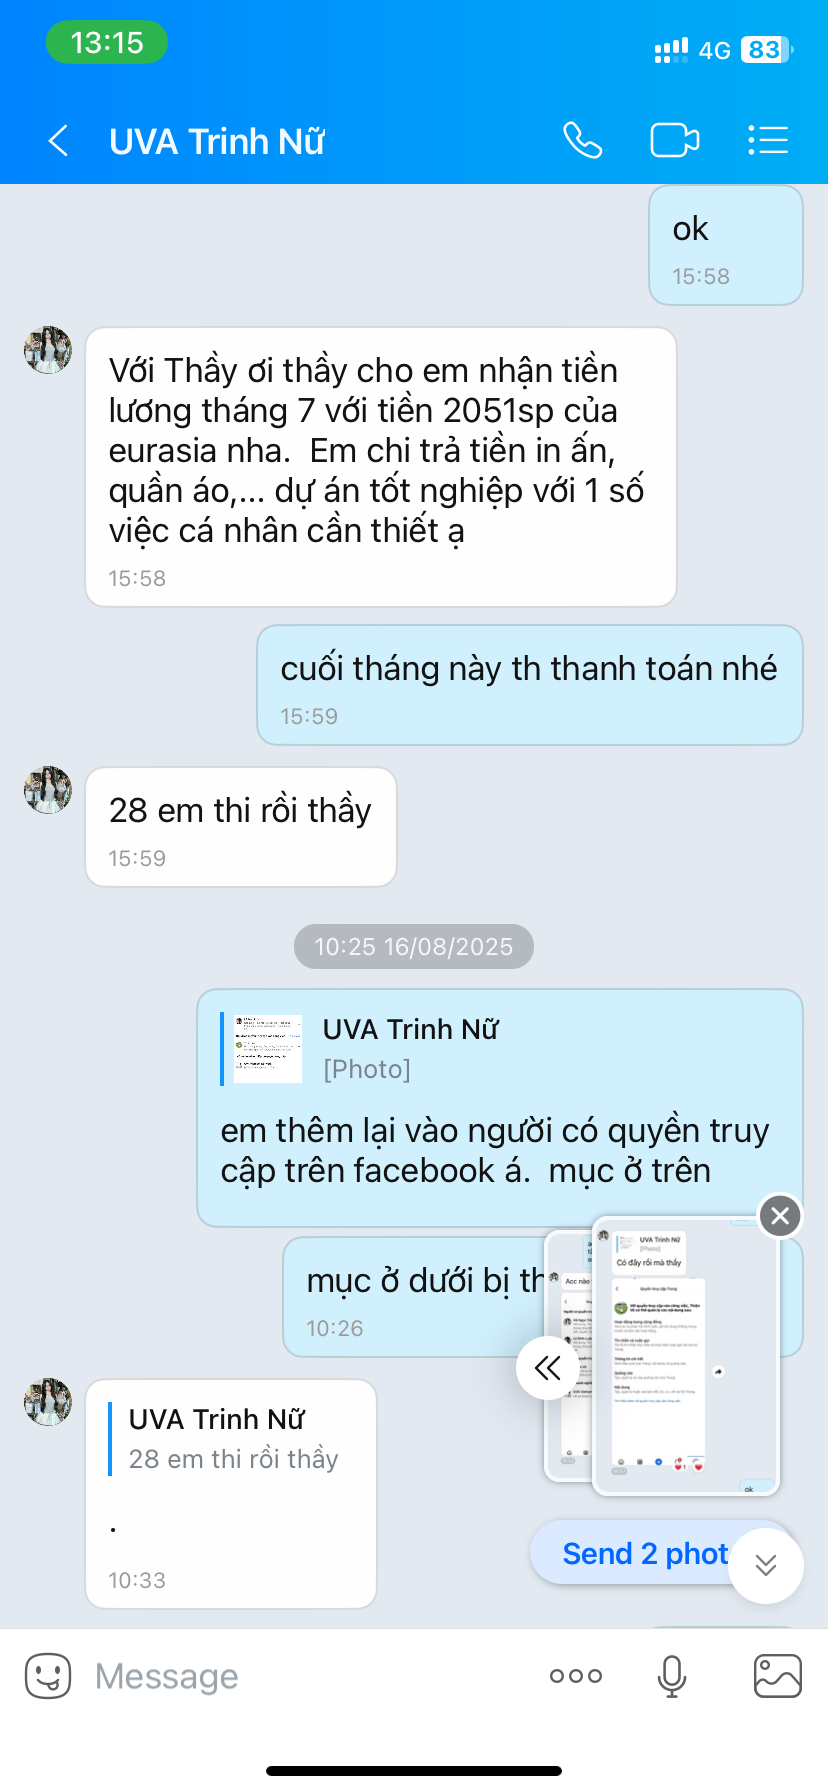Open the front preview photo thumbnail
The height and width of the screenshot is (1792, 828).
(x=686, y=1355)
